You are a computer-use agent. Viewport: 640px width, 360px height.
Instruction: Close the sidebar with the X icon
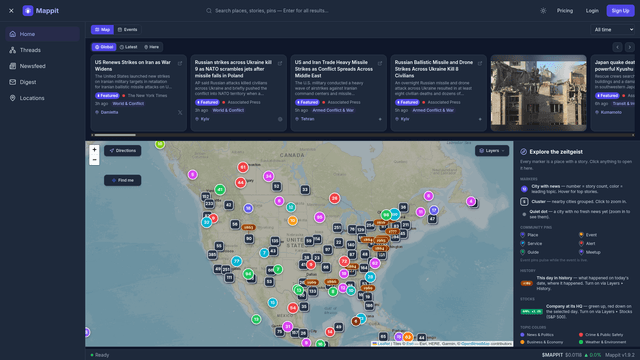click(x=11, y=11)
